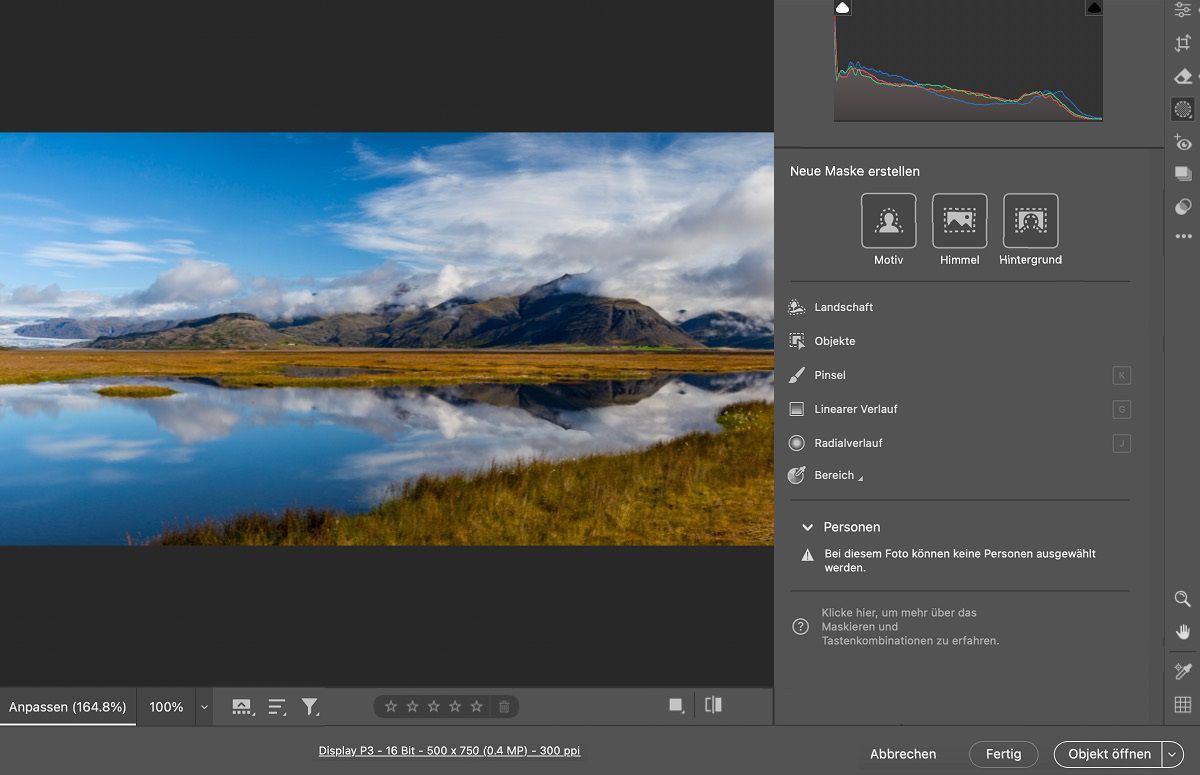This screenshot has height=775, width=1200.
Task: Open the zoom level dropdown chevron
Action: tap(205, 707)
